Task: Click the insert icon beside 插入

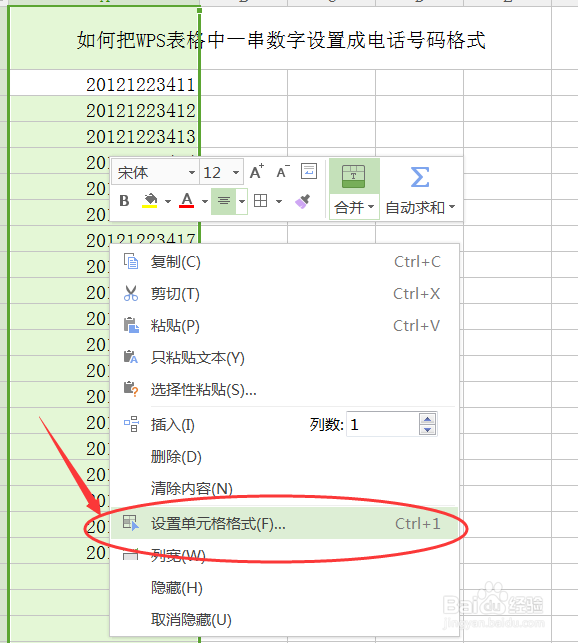Action: click(131, 424)
